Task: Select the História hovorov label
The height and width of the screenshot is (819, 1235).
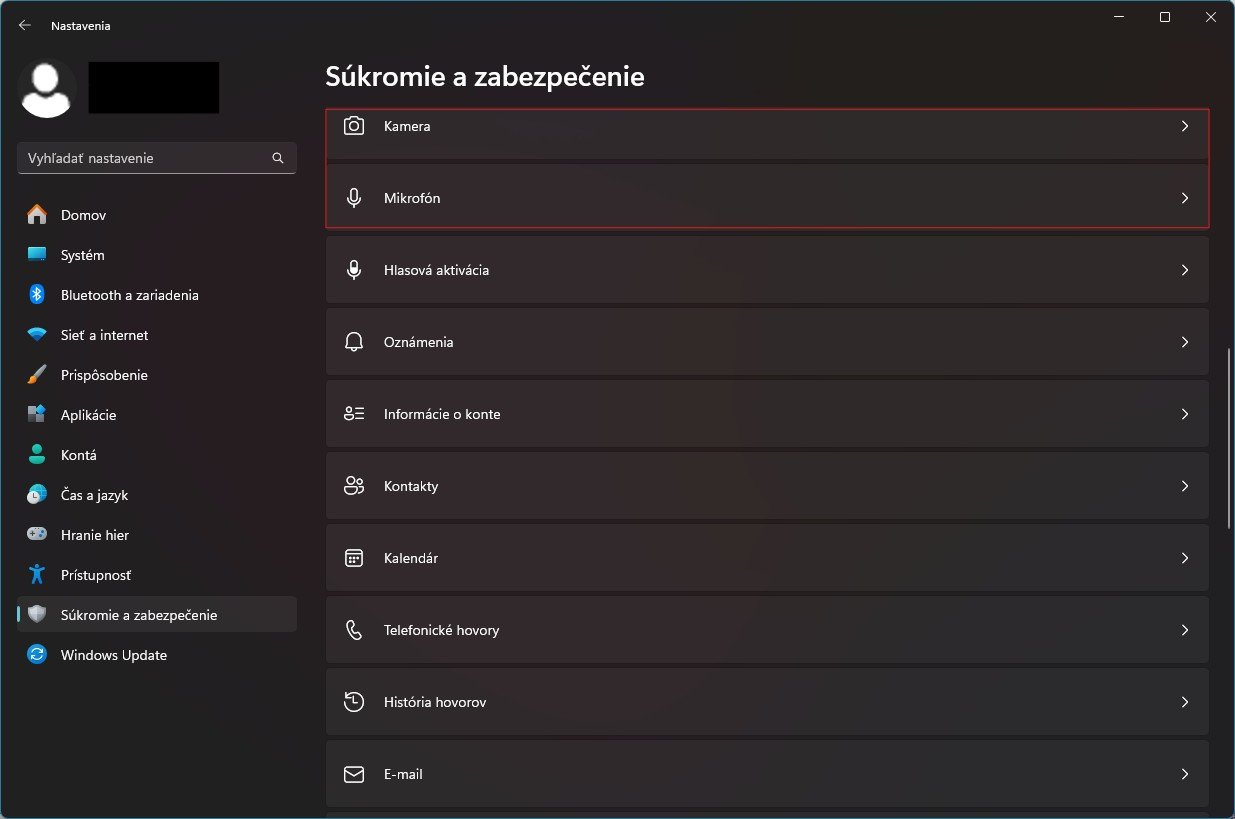Action: tap(435, 702)
